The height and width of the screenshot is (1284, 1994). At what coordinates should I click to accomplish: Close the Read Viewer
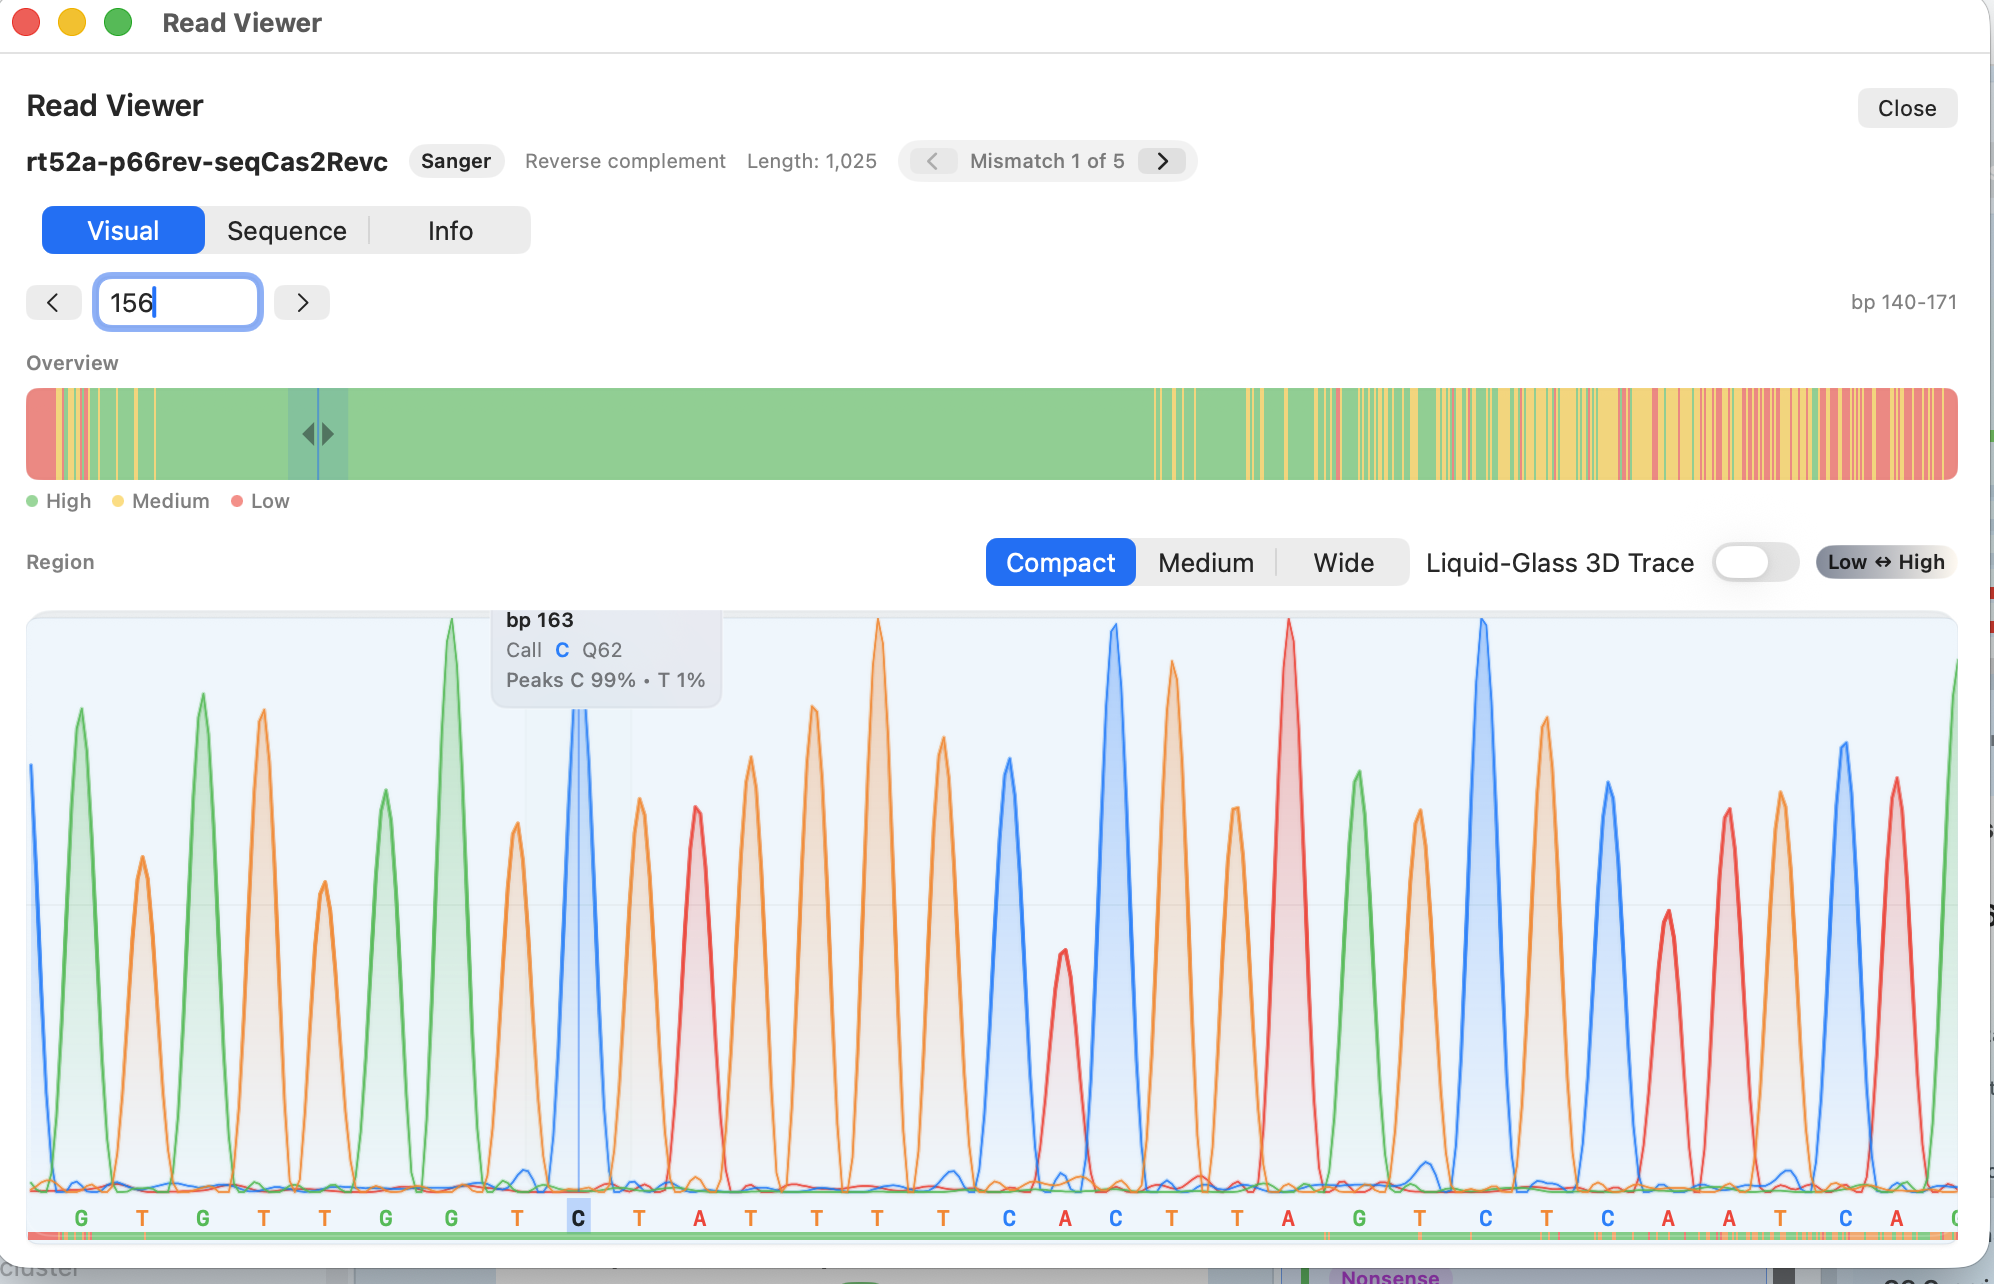[1906, 108]
